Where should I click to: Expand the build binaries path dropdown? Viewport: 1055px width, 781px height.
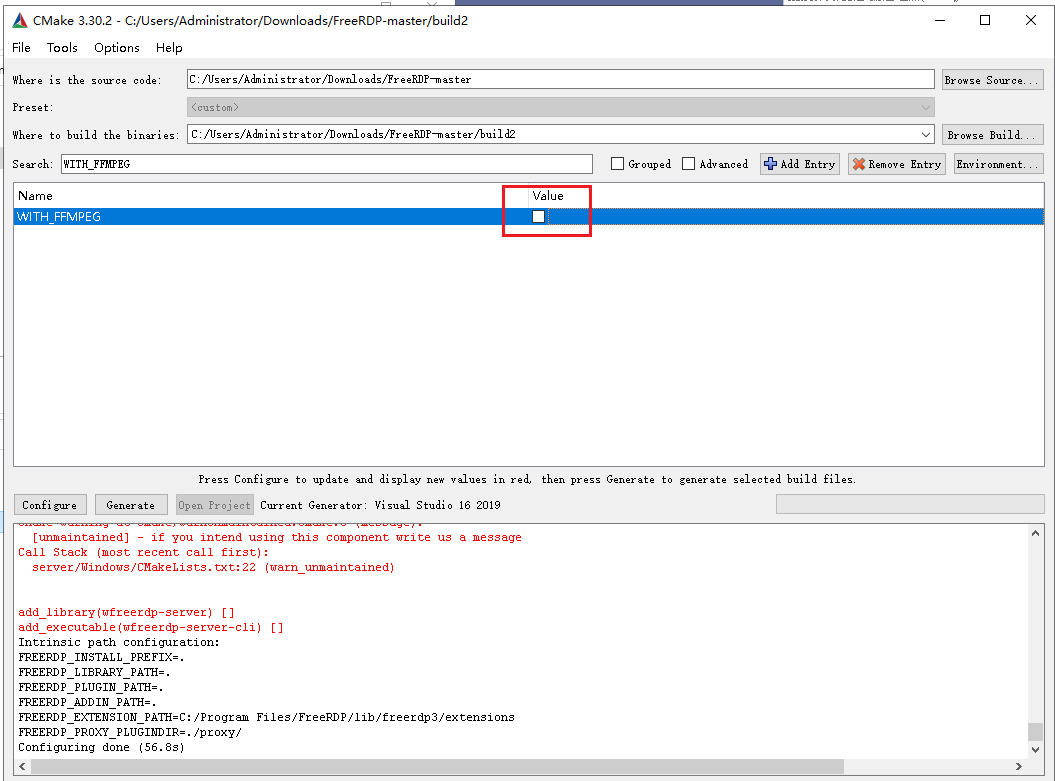pyautogui.click(x=926, y=135)
